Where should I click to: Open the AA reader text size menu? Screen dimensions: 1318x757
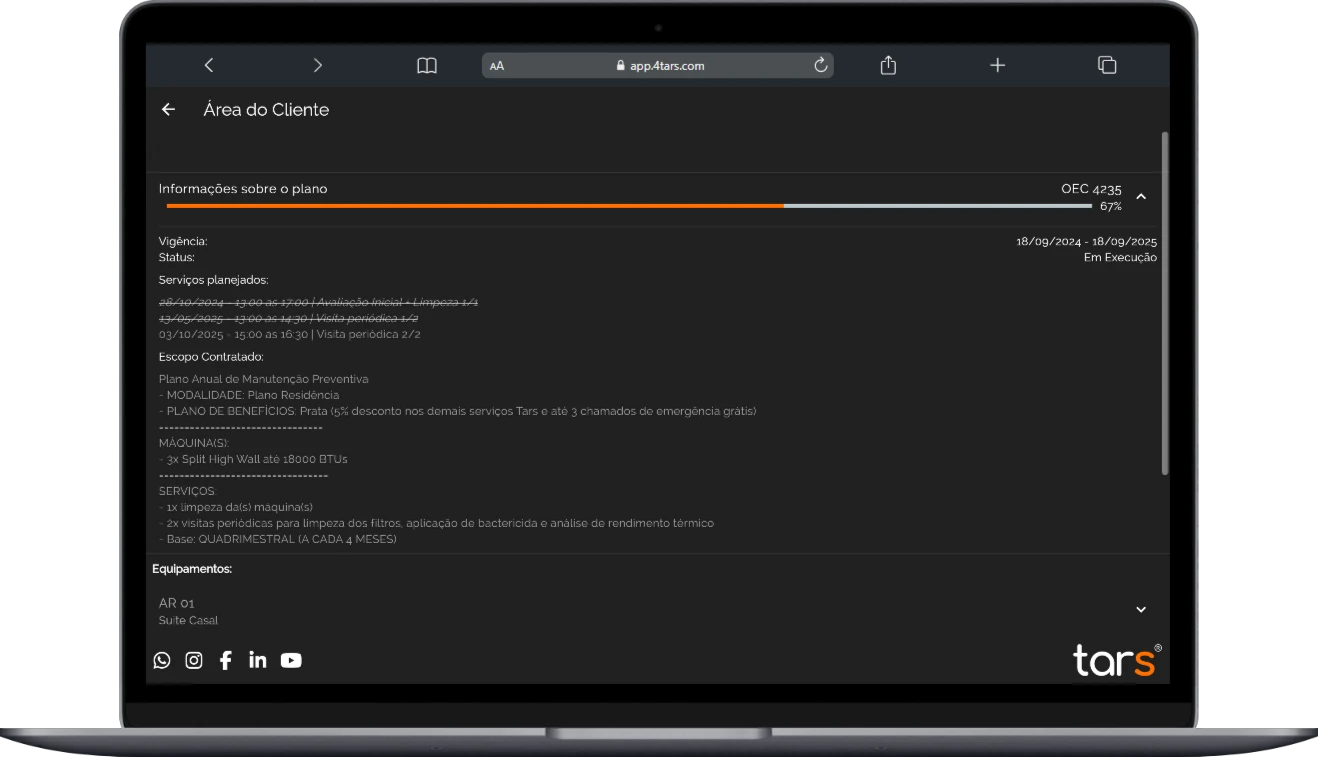click(x=497, y=66)
